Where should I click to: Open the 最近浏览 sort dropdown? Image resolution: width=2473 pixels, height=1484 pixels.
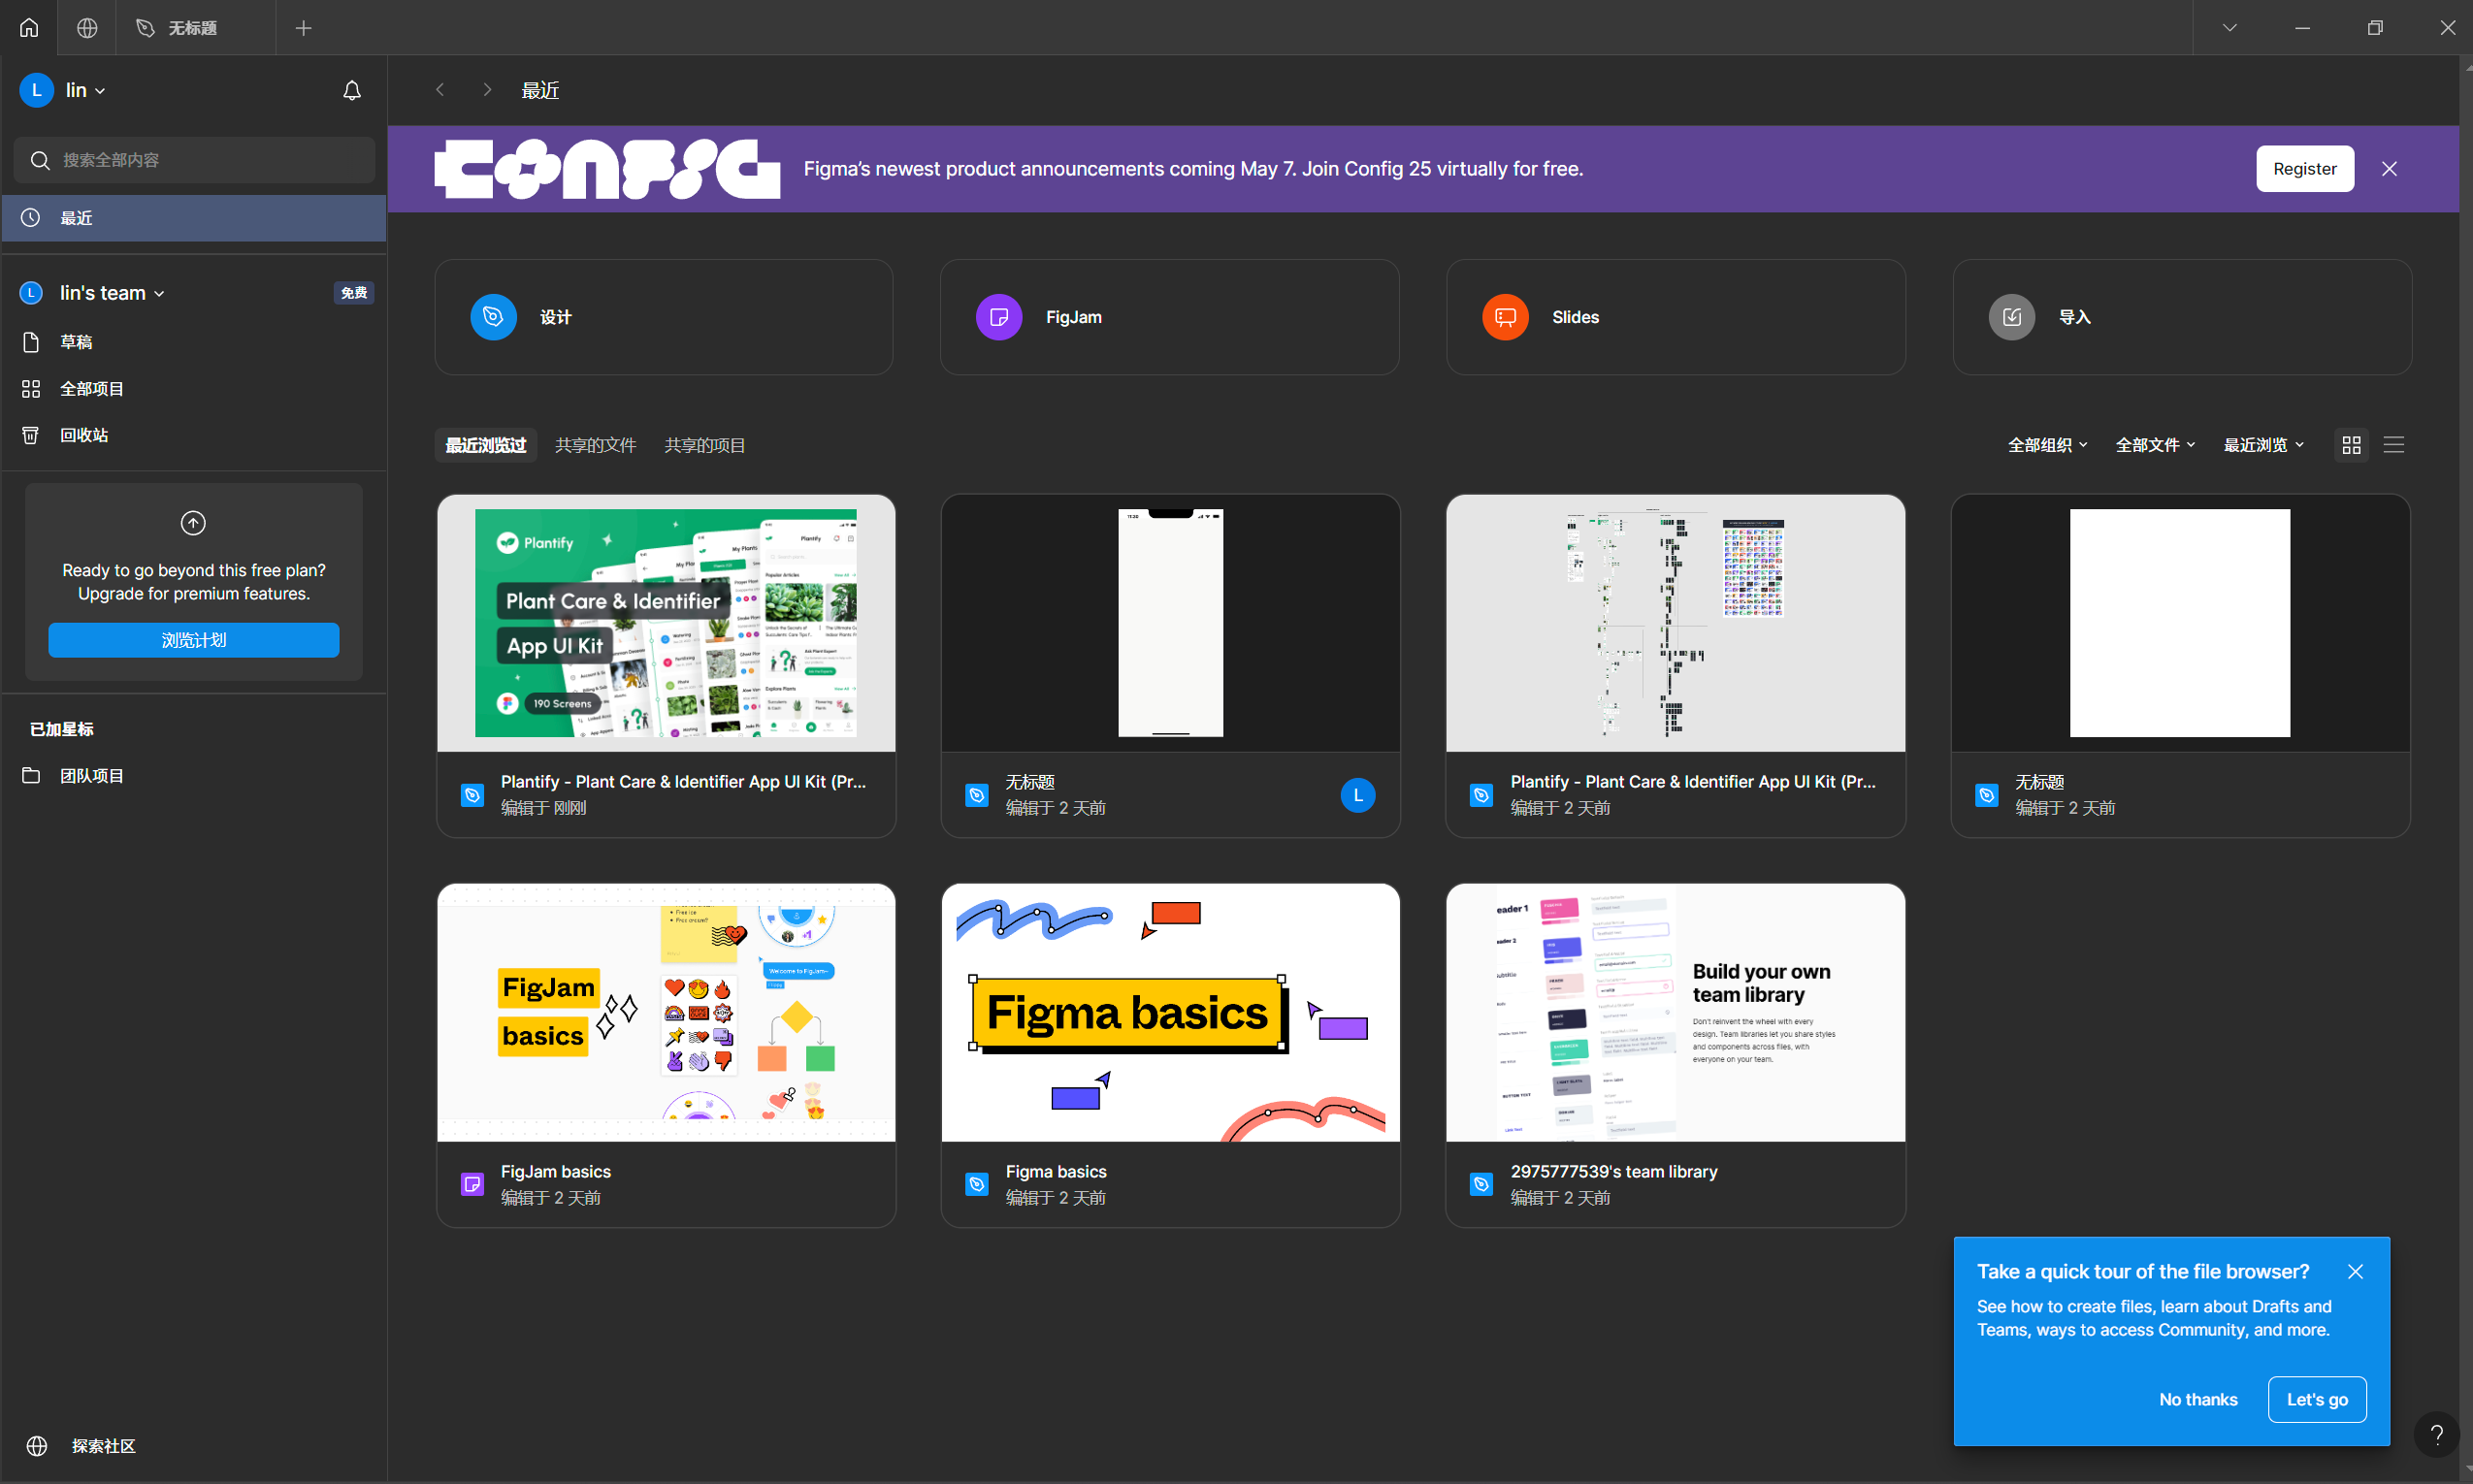[x=2263, y=445]
